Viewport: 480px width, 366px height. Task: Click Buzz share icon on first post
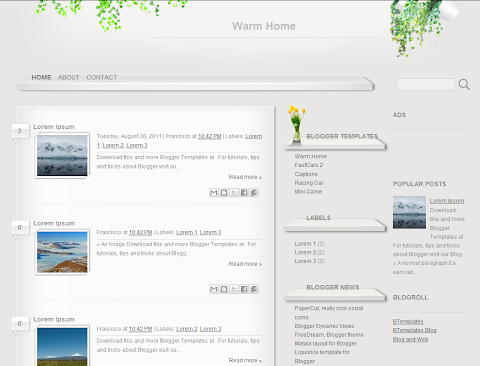tap(254, 193)
